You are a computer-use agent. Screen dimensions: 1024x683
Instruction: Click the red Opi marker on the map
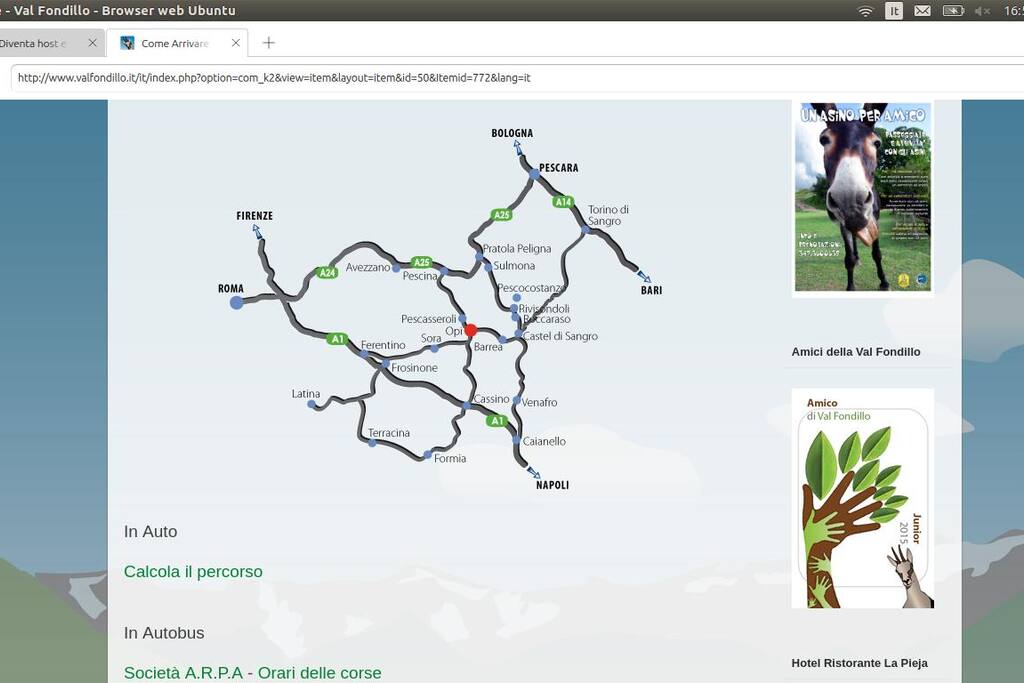click(x=470, y=330)
